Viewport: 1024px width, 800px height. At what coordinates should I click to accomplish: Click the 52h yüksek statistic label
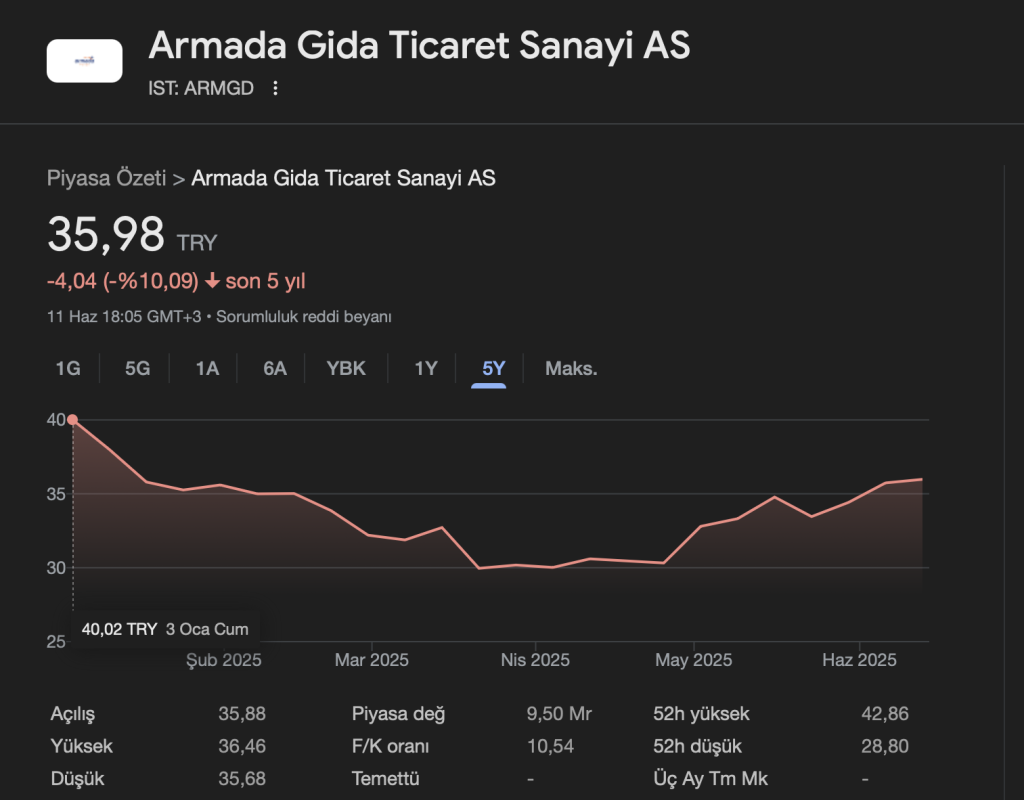pyautogui.click(x=701, y=714)
